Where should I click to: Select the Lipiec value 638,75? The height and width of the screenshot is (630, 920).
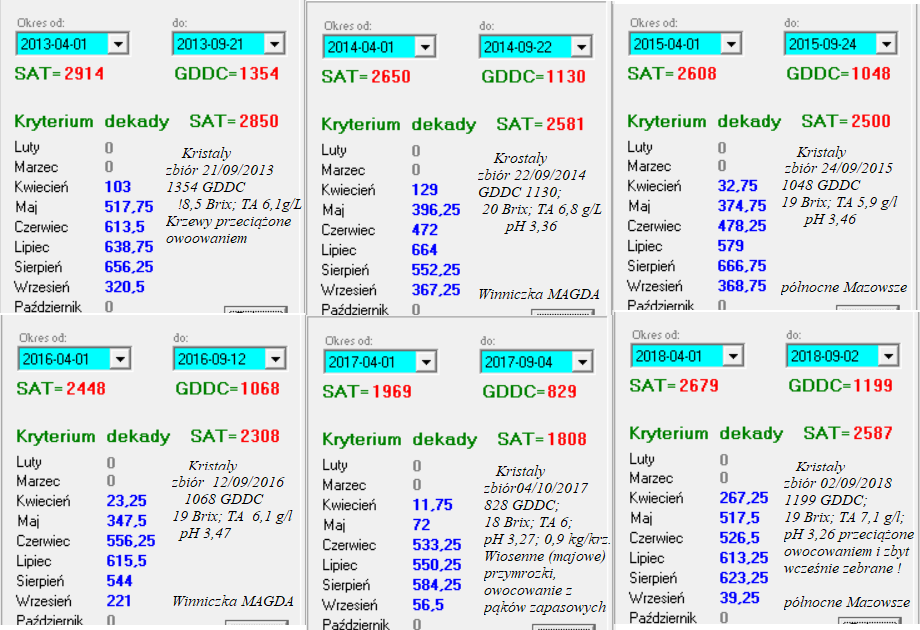pyautogui.click(x=129, y=246)
